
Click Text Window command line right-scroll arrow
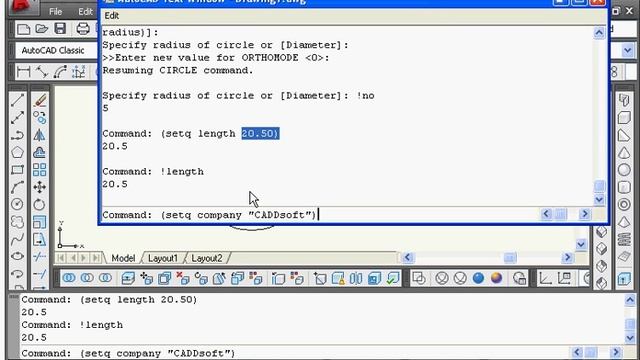(x=584, y=214)
